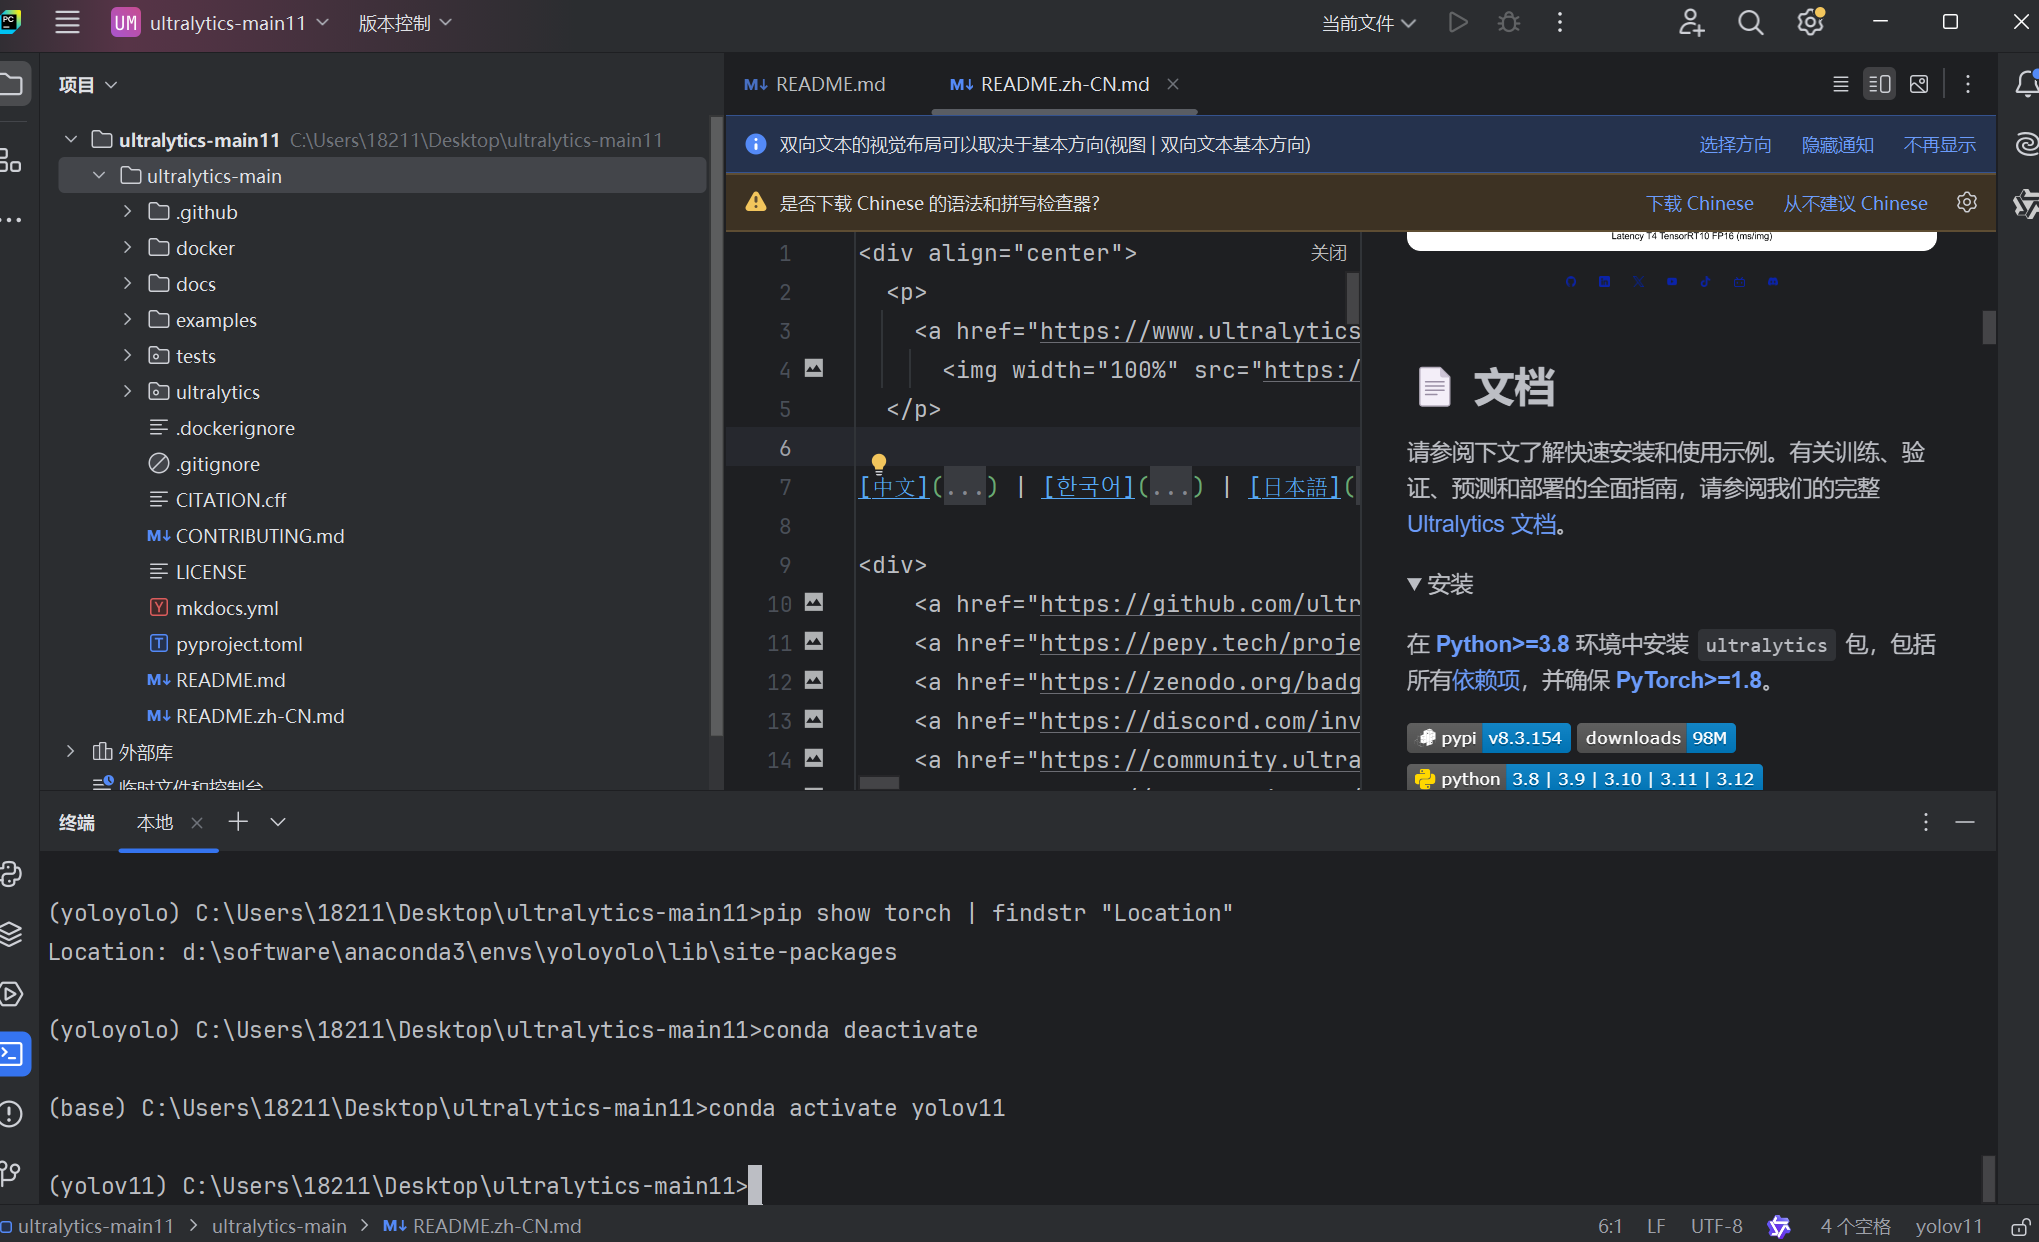Click the 下载 Chinese link
The width and height of the screenshot is (2039, 1242).
point(1699,203)
